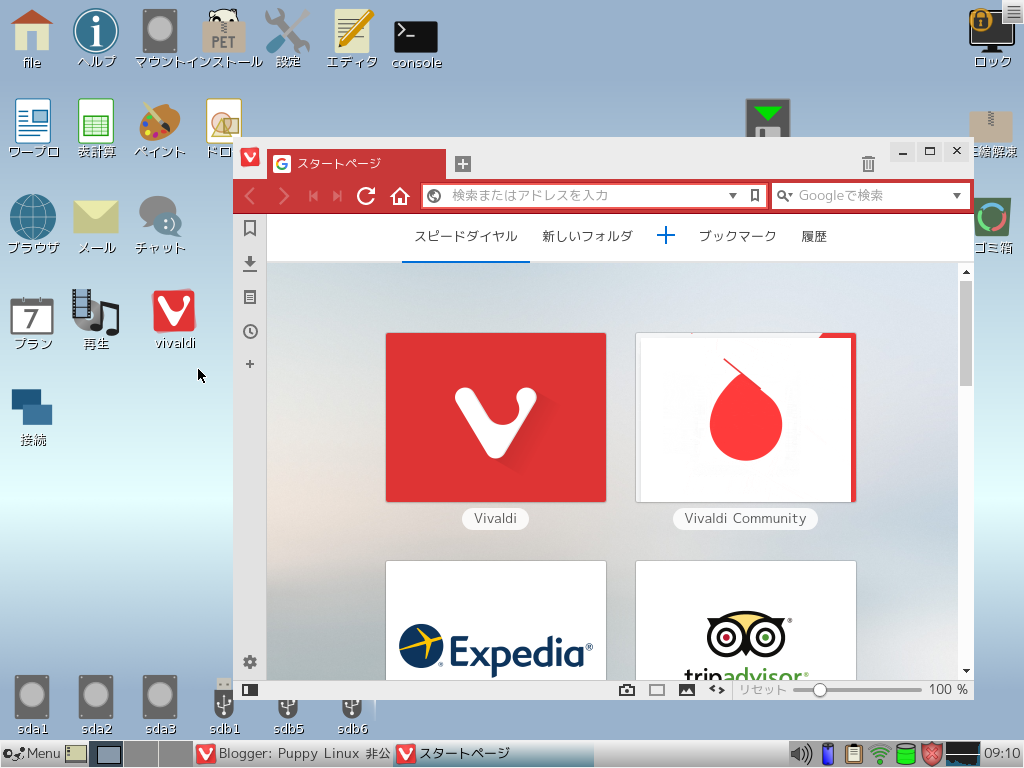Image resolution: width=1024 pixels, height=768 pixels.
Task: Open the closed tabs trash can
Action: tap(868, 164)
